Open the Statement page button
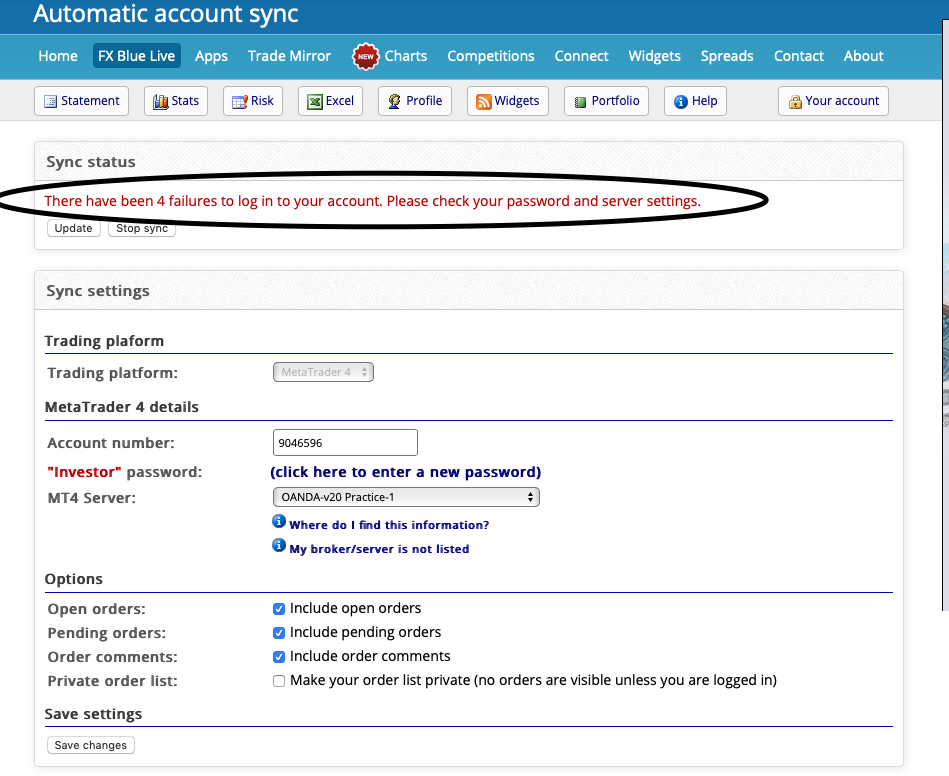Viewport: 949px width, 776px height. pyautogui.click(x=81, y=101)
